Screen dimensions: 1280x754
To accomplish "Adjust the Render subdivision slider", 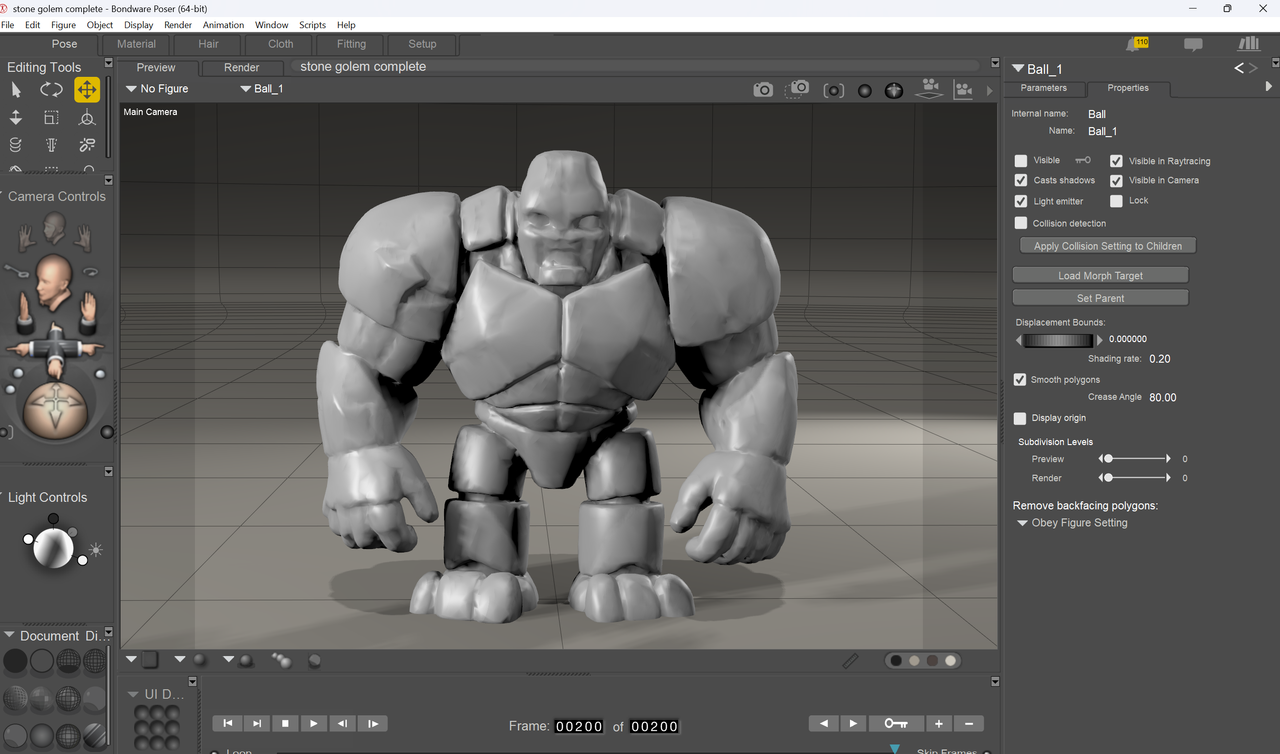I will (1135, 478).
